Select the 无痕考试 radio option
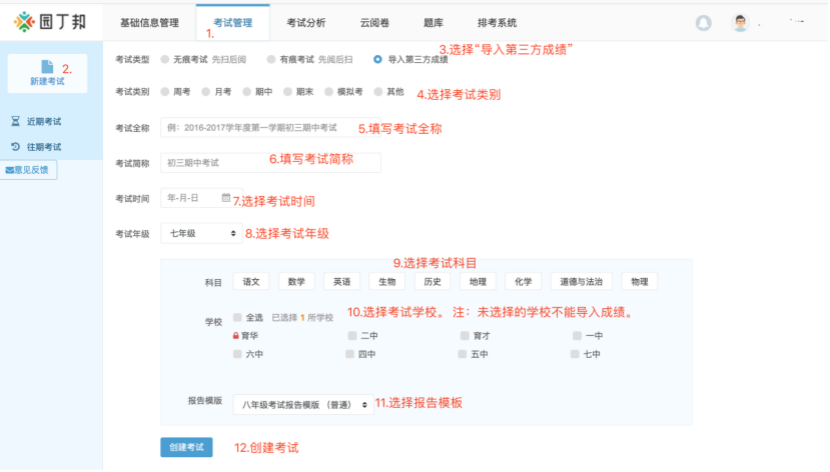The height and width of the screenshot is (472, 830). click(164, 60)
